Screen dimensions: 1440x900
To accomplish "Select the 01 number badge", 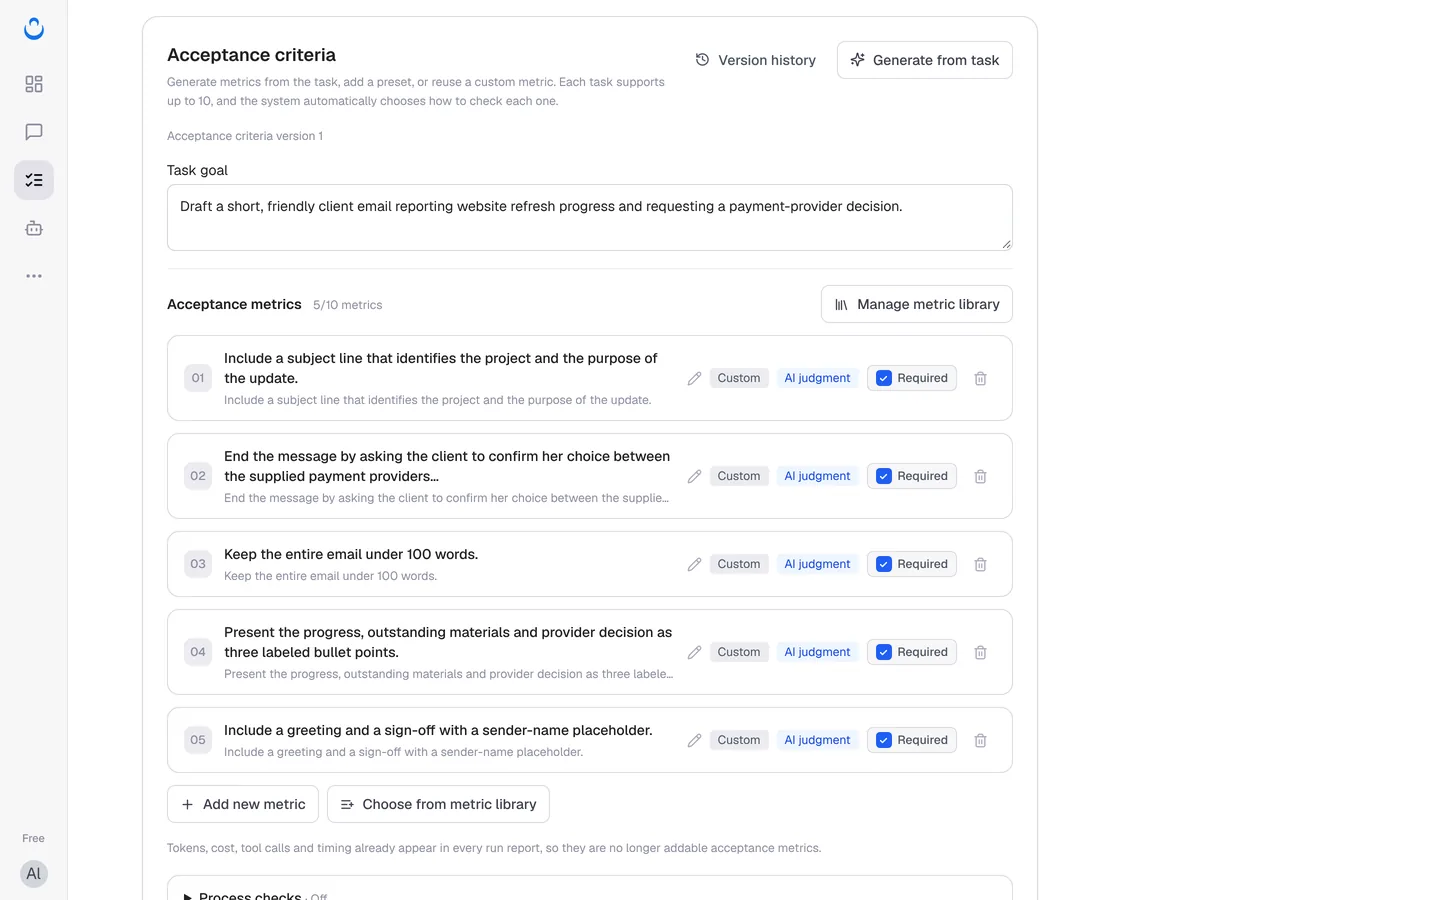I will pos(198,378).
